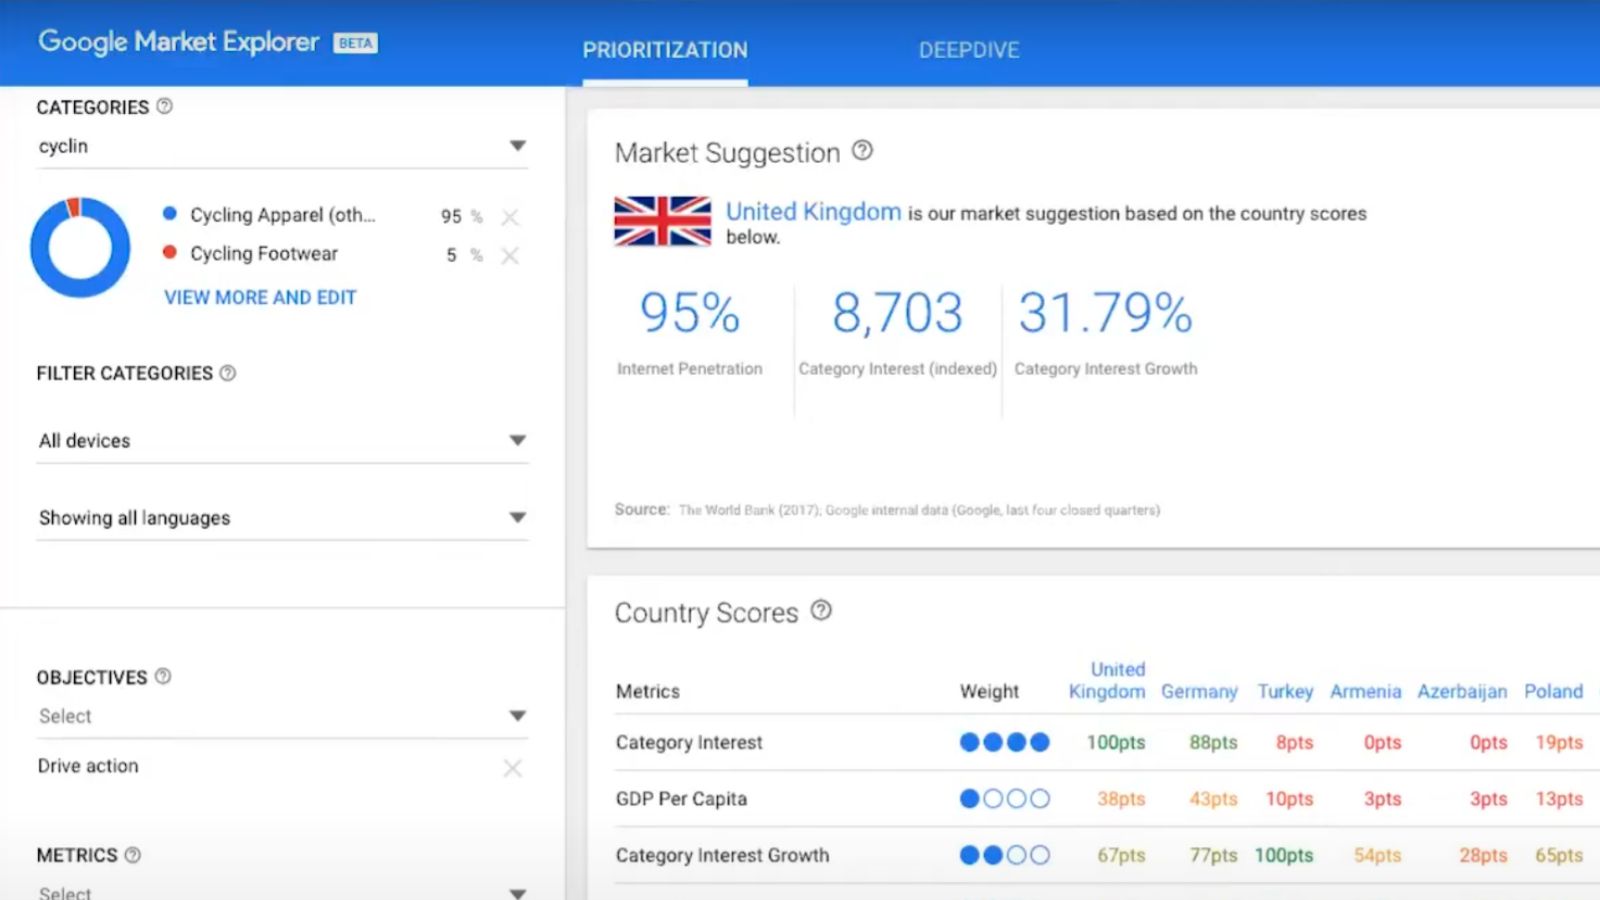
Task: Select the United Kingdom column header
Action: (x=1107, y=680)
